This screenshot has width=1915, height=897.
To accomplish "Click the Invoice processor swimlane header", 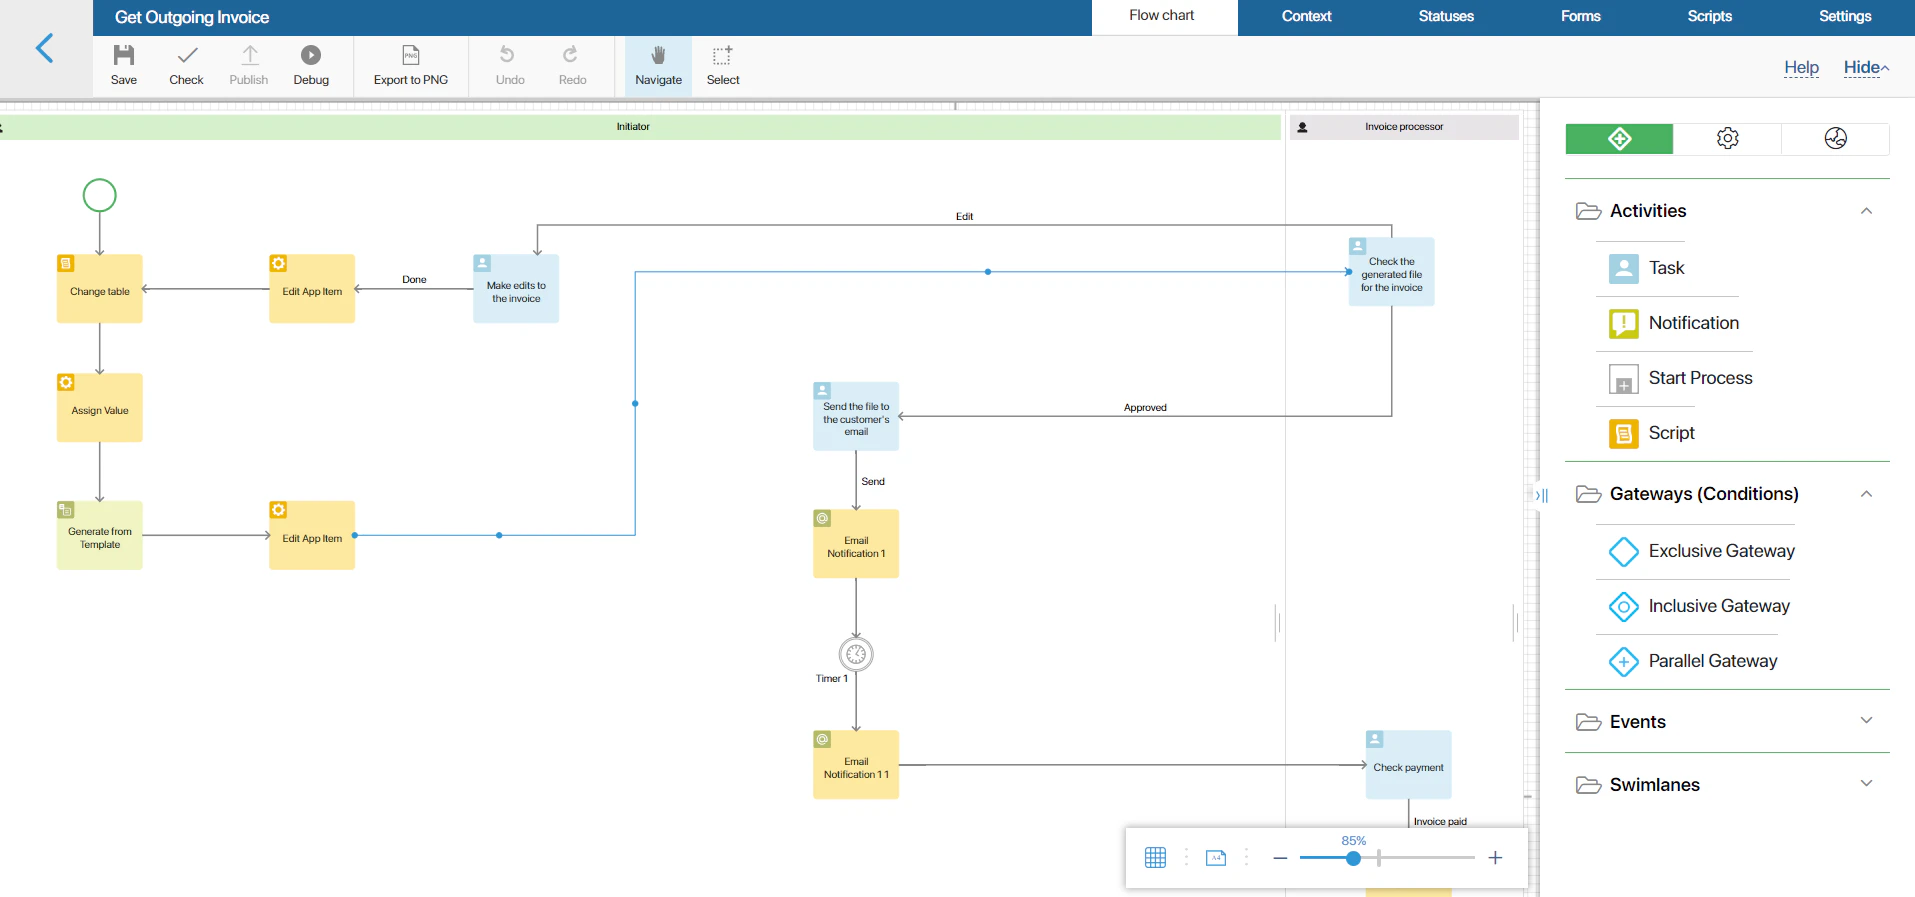I will pos(1404,127).
